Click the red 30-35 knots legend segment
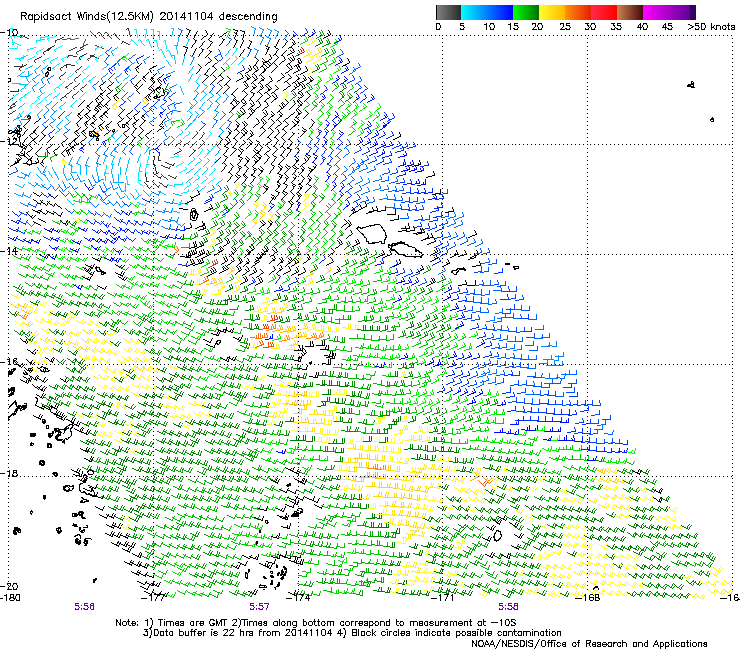 coord(604,12)
